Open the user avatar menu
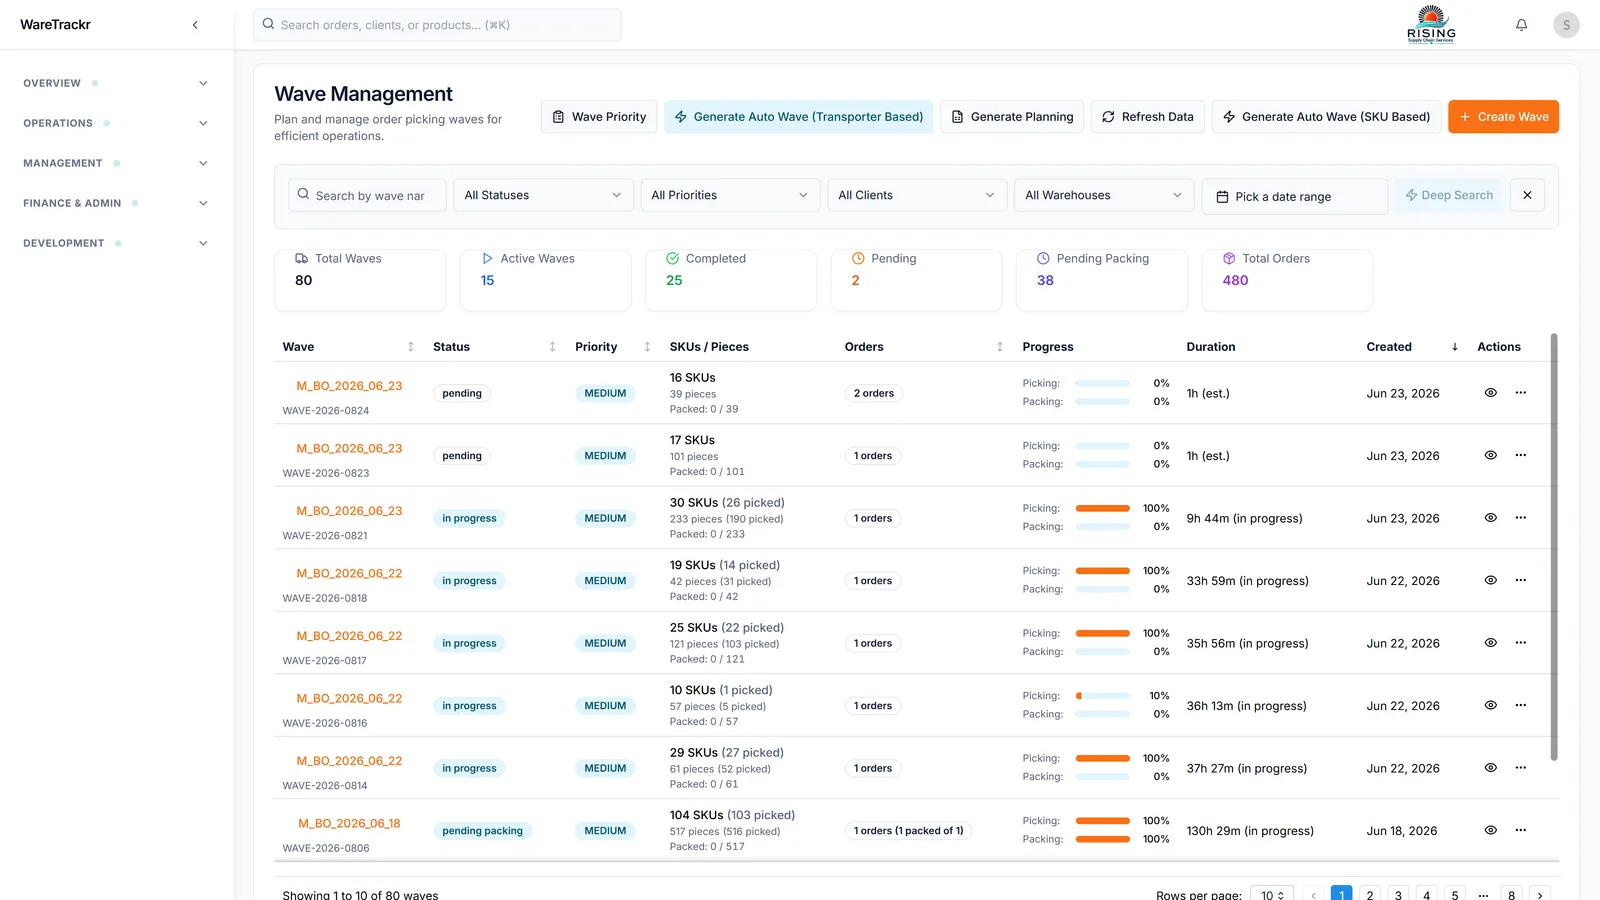Viewport: 1600px width, 900px height. click(x=1566, y=25)
